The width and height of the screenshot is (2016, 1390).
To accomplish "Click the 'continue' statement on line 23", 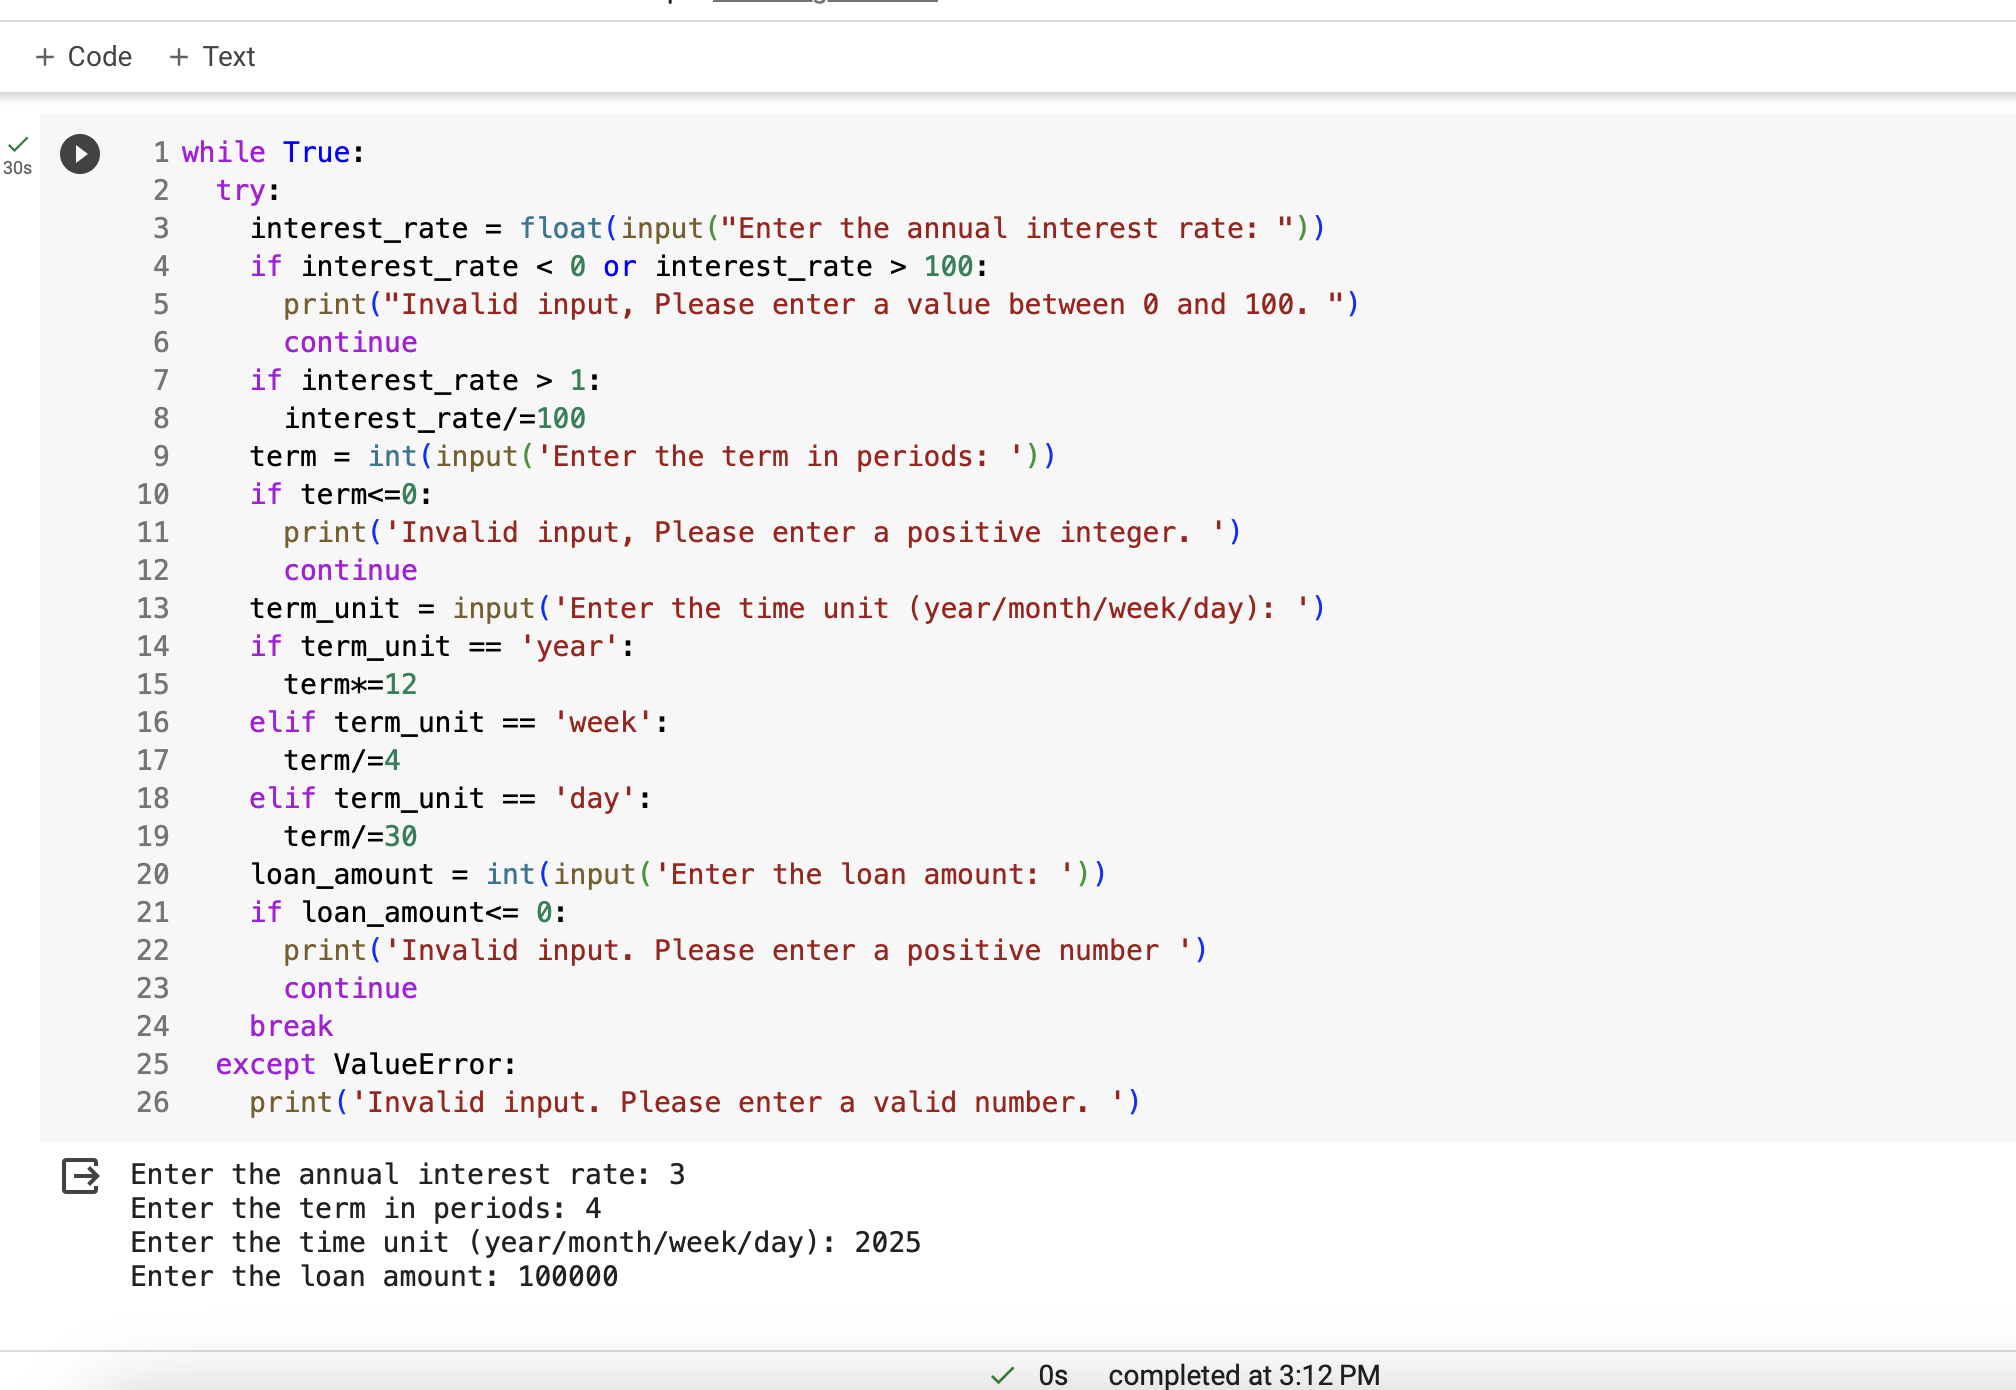I will (350, 988).
